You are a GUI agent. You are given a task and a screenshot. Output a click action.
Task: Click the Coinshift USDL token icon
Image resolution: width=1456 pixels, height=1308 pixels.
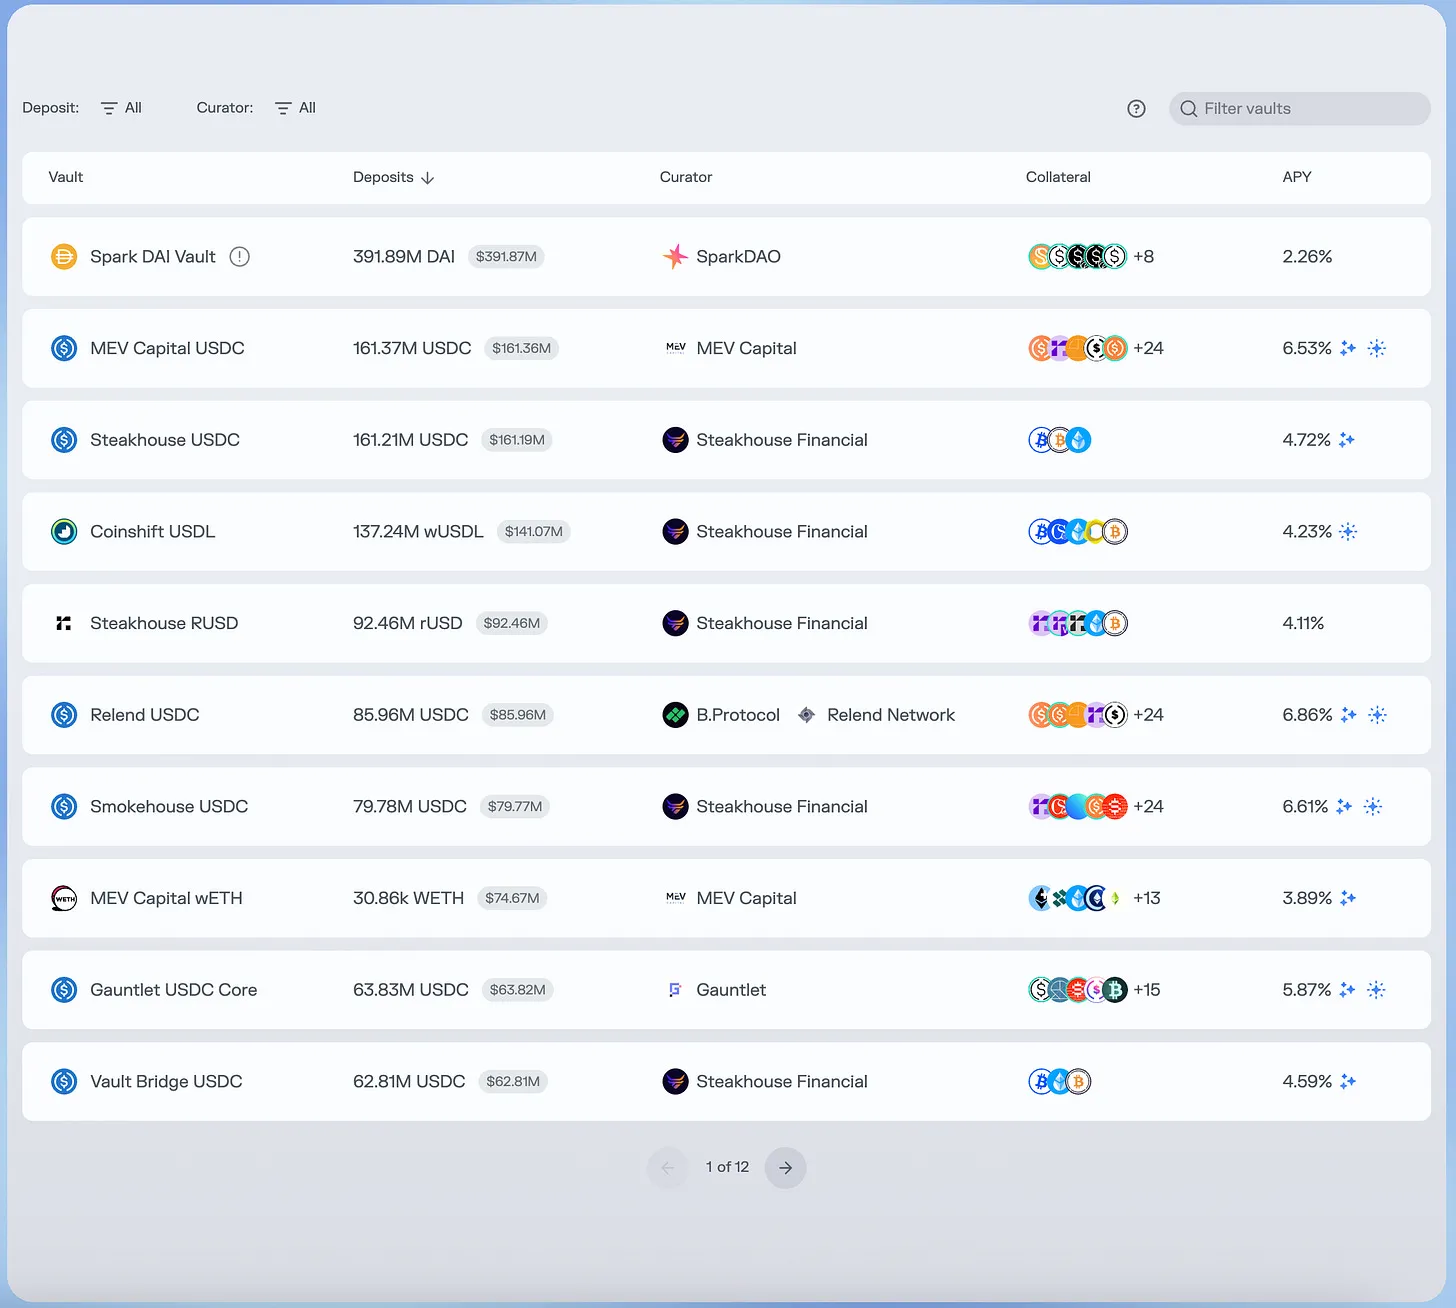point(64,532)
